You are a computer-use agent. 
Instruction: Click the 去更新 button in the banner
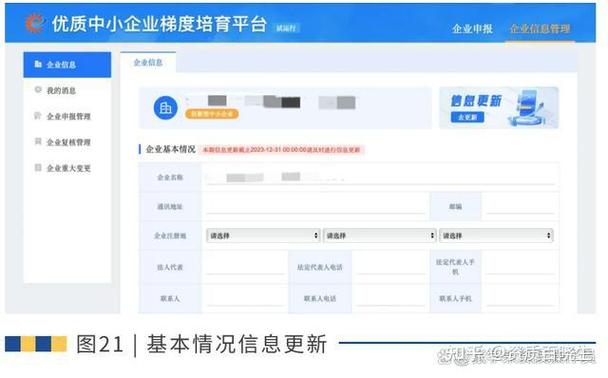[467, 117]
